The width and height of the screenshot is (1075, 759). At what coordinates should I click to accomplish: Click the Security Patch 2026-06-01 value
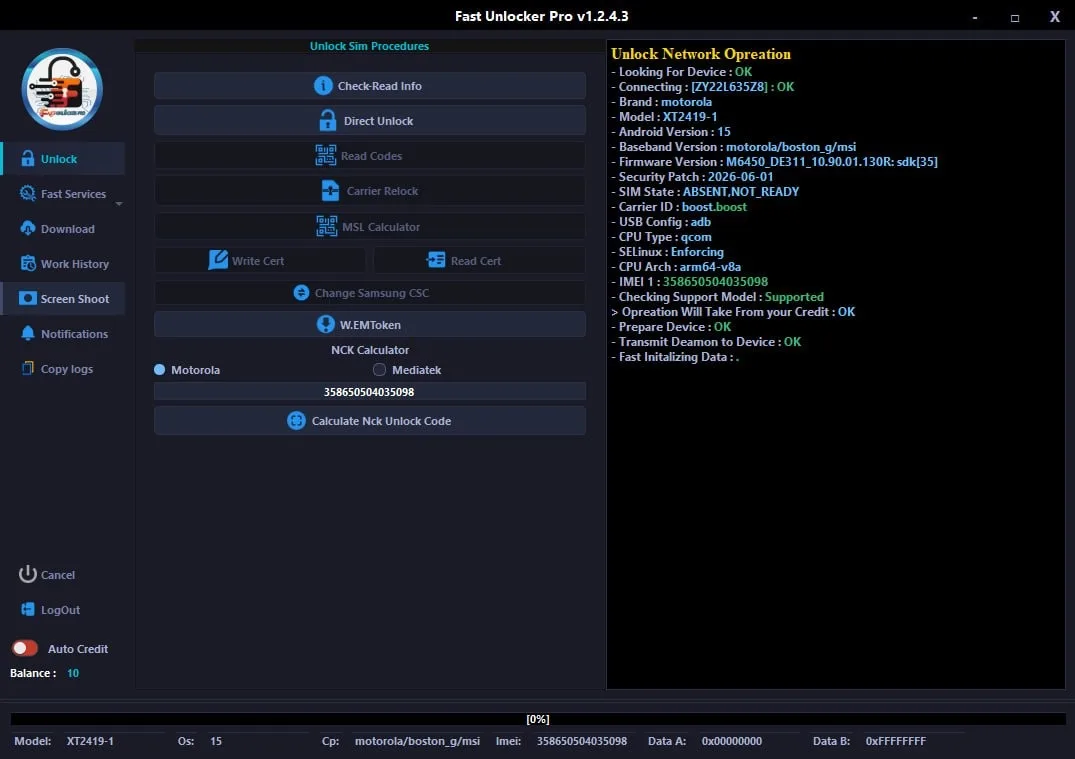click(x=740, y=177)
